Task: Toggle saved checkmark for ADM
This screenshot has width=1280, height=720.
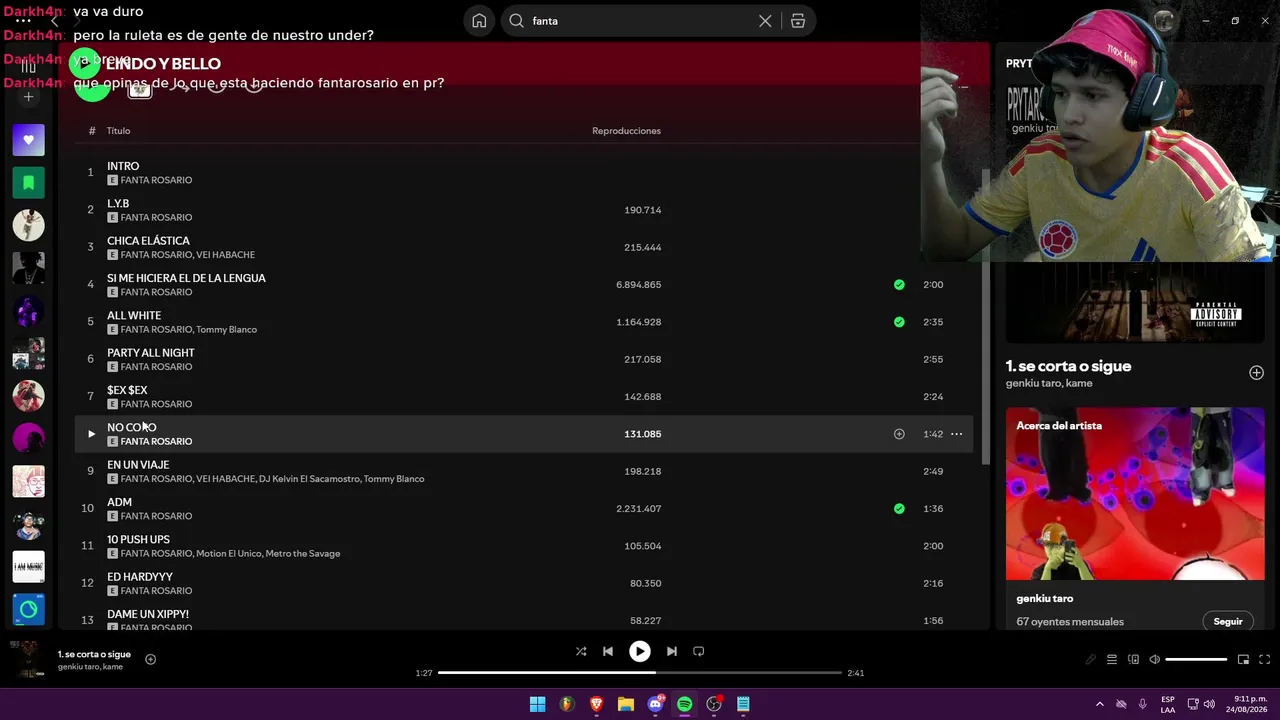Action: point(899,509)
